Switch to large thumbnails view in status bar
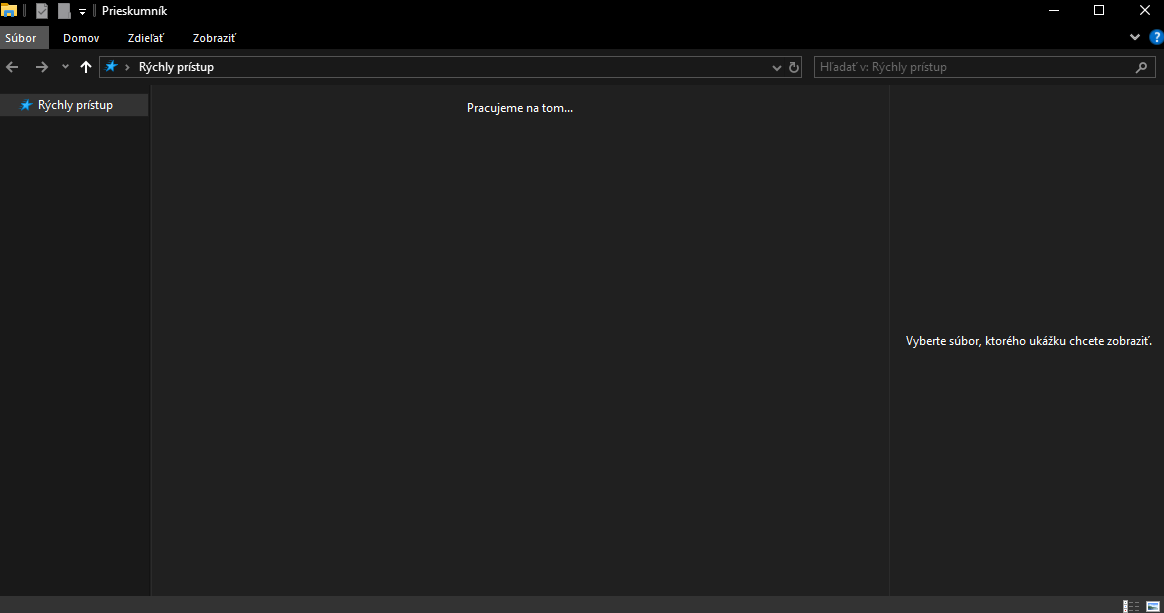This screenshot has width=1164, height=613. [x=1153, y=606]
